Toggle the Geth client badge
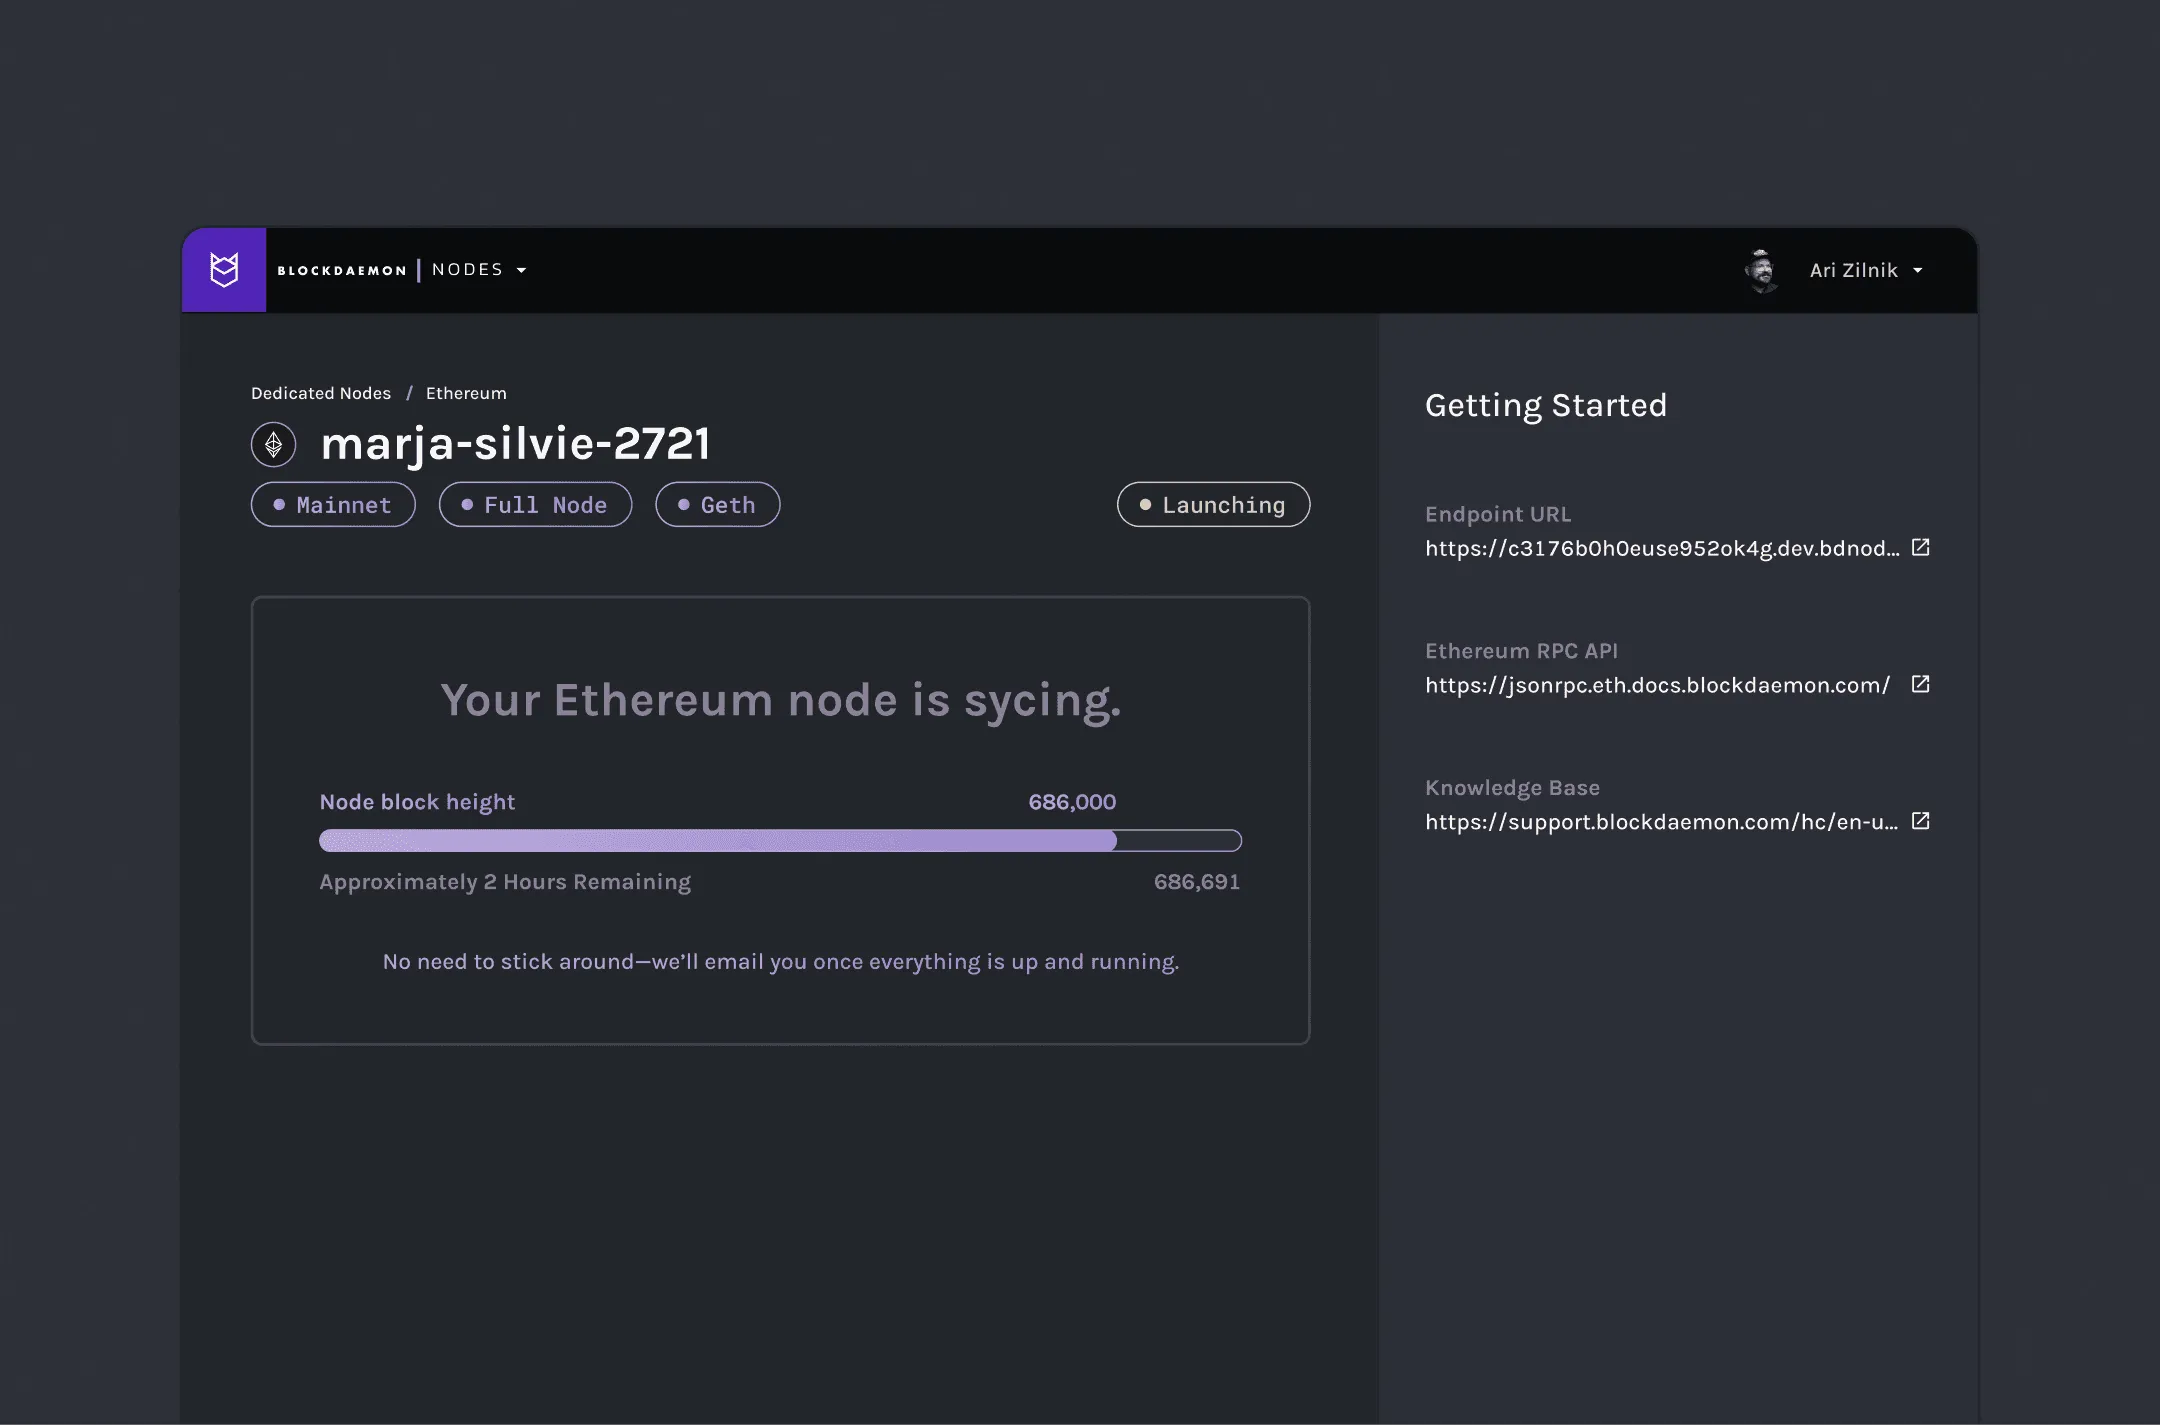2160x1425 pixels. click(717, 505)
